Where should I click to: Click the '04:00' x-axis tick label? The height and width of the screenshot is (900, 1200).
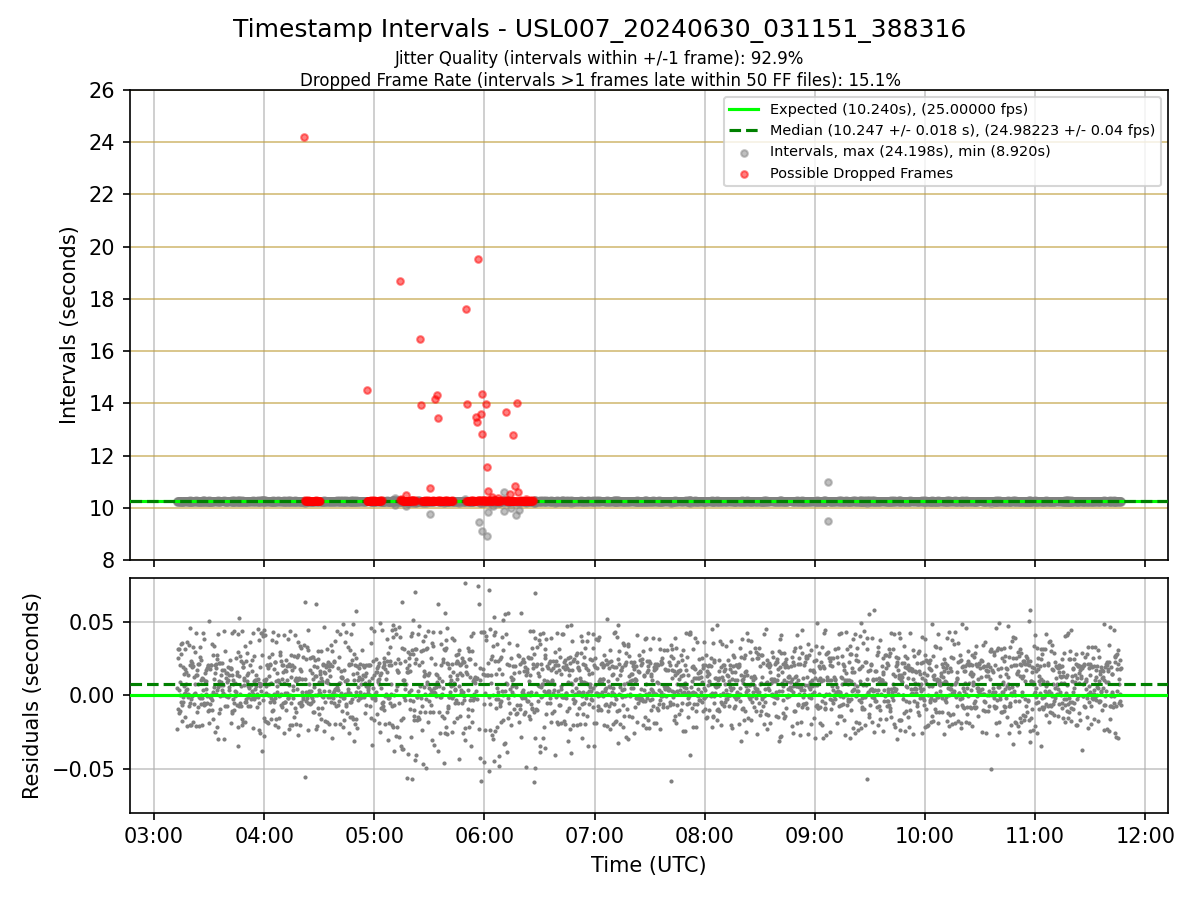pyautogui.click(x=263, y=834)
